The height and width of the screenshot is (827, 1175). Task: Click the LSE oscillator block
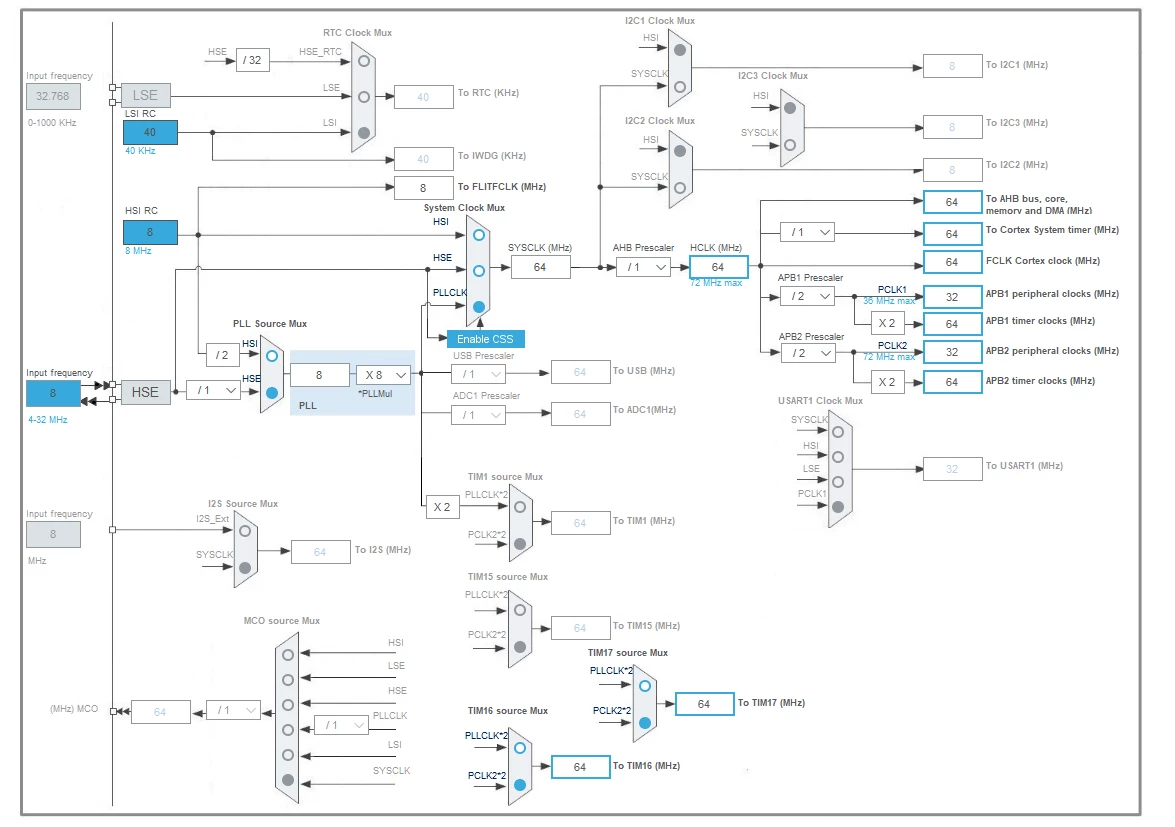pos(145,95)
